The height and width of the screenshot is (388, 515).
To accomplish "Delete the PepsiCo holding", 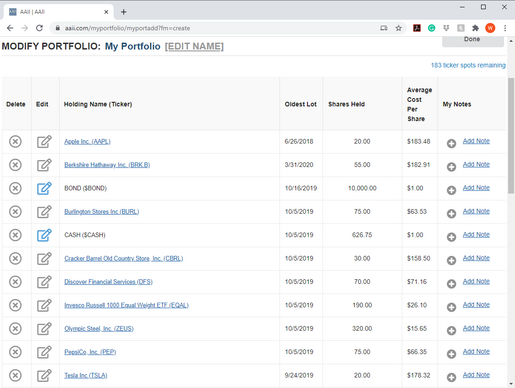I will pos(15,352).
